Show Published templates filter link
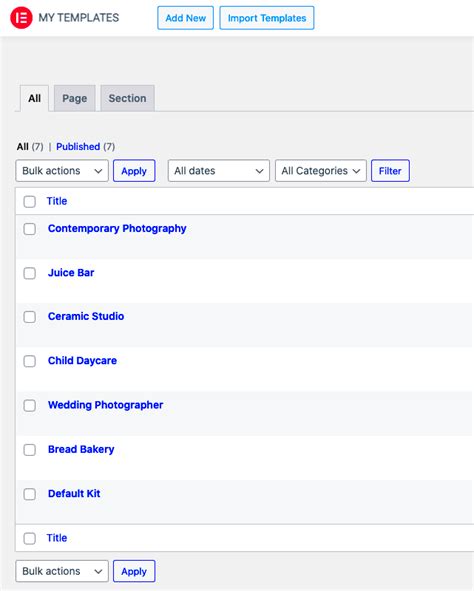The width and height of the screenshot is (474, 591). [x=78, y=147]
